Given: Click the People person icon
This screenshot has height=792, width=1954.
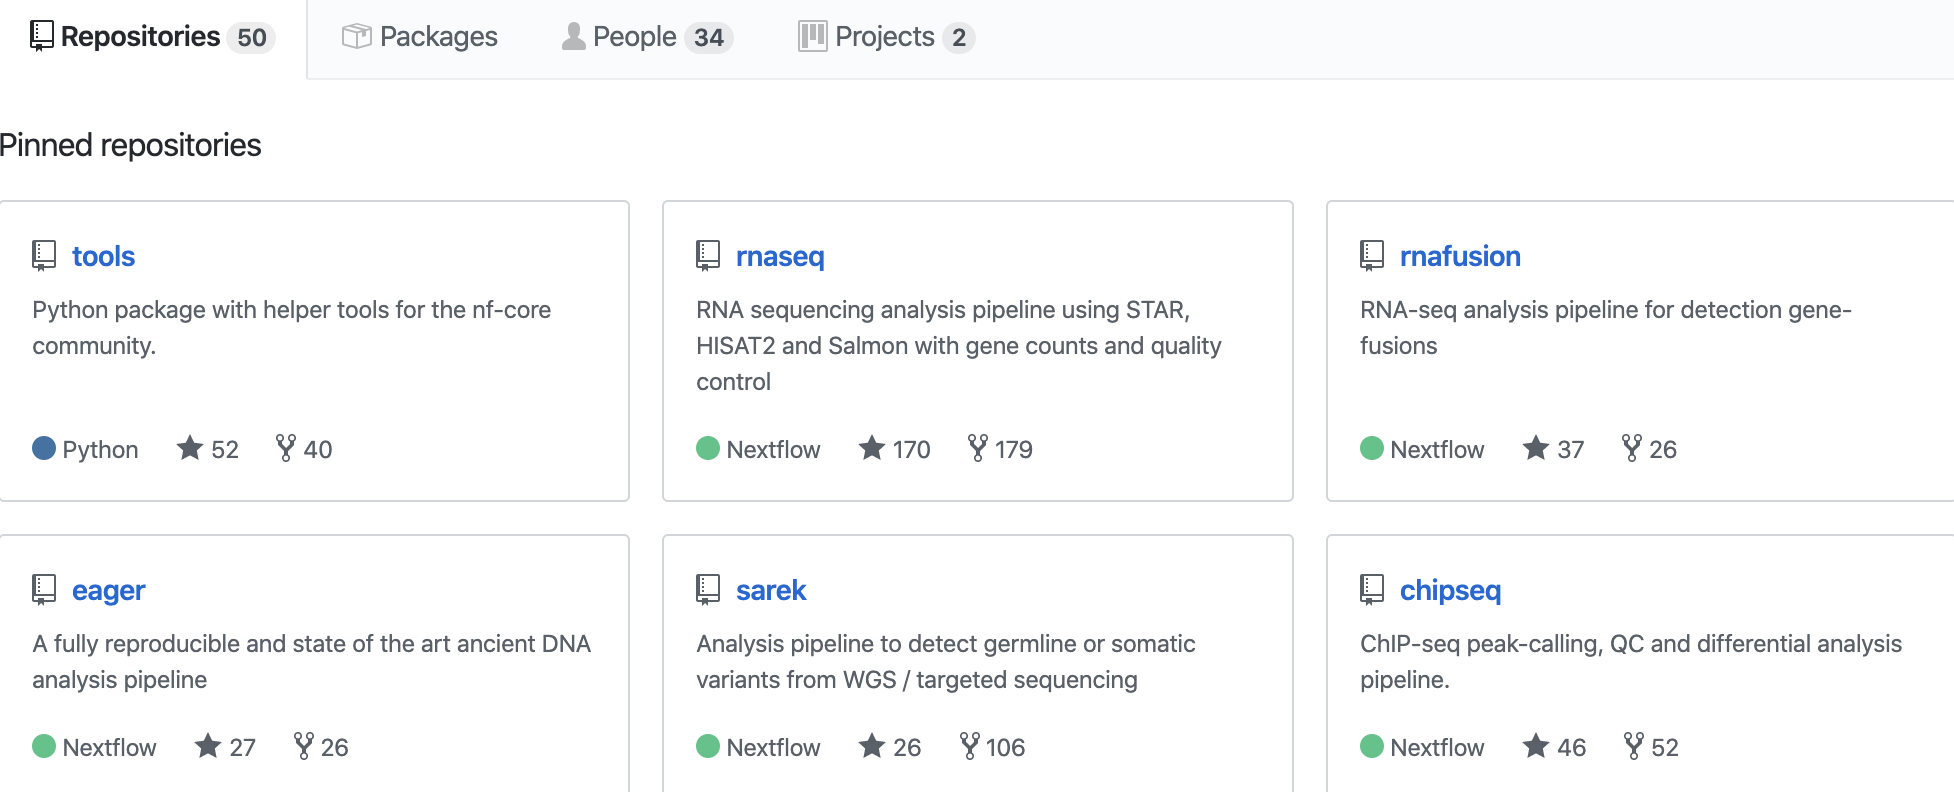Looking at the screenshot, I should point(573,37).
